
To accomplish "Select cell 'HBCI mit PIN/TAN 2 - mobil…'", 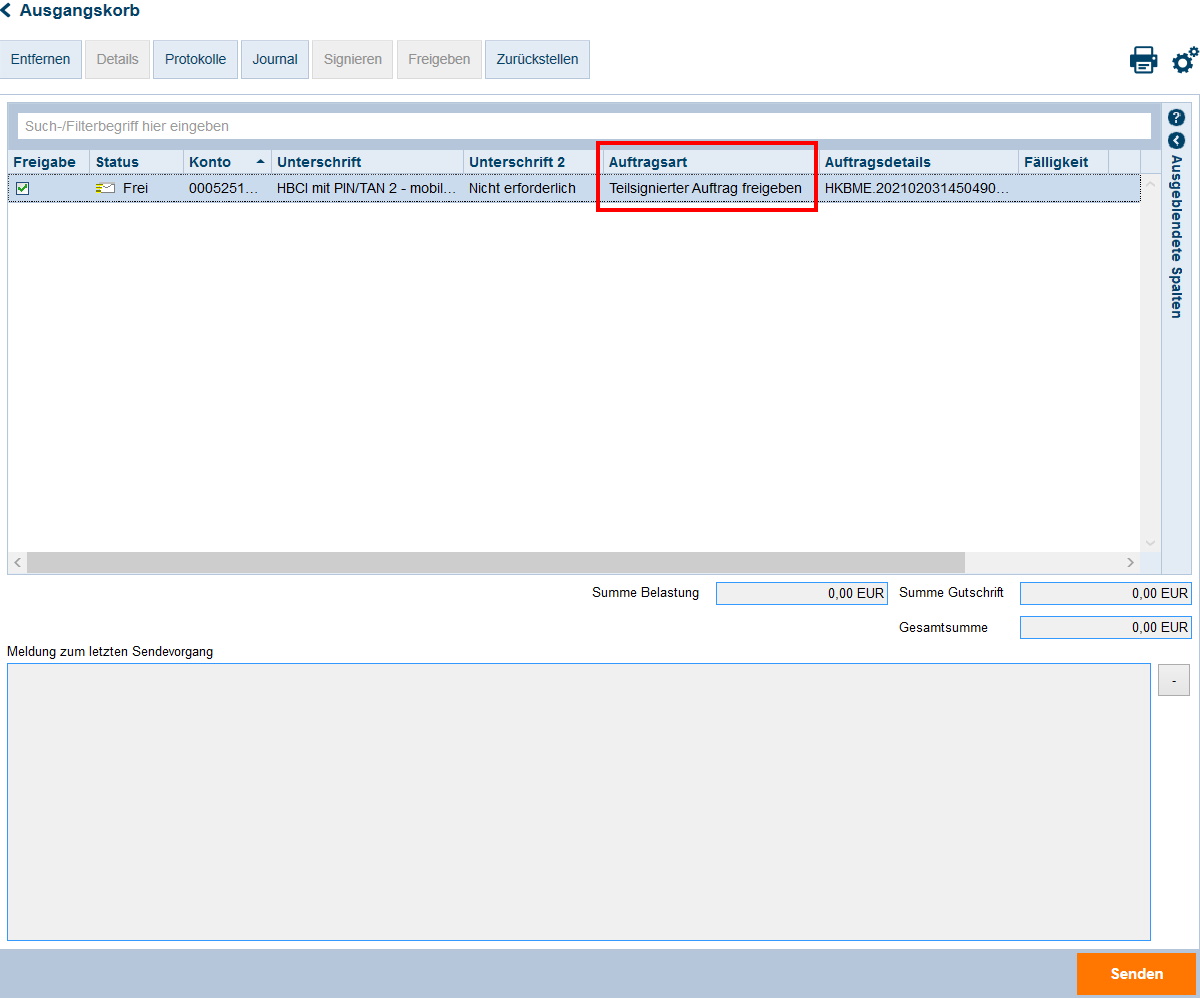I will point(367,188).
